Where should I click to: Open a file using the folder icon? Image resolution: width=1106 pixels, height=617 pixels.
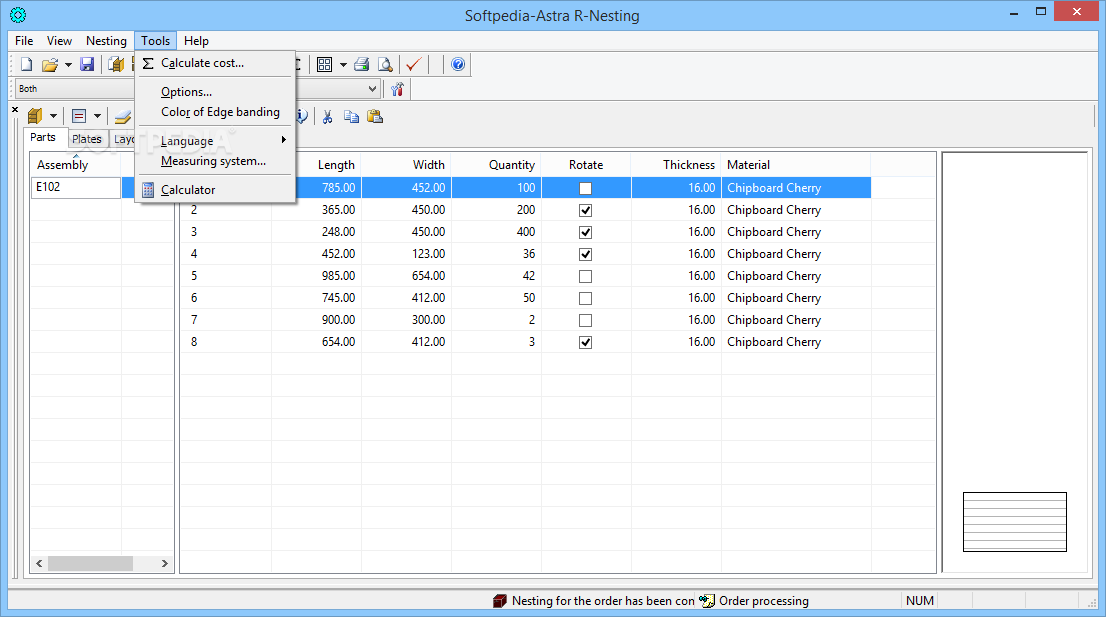click(x=49, y=65)
